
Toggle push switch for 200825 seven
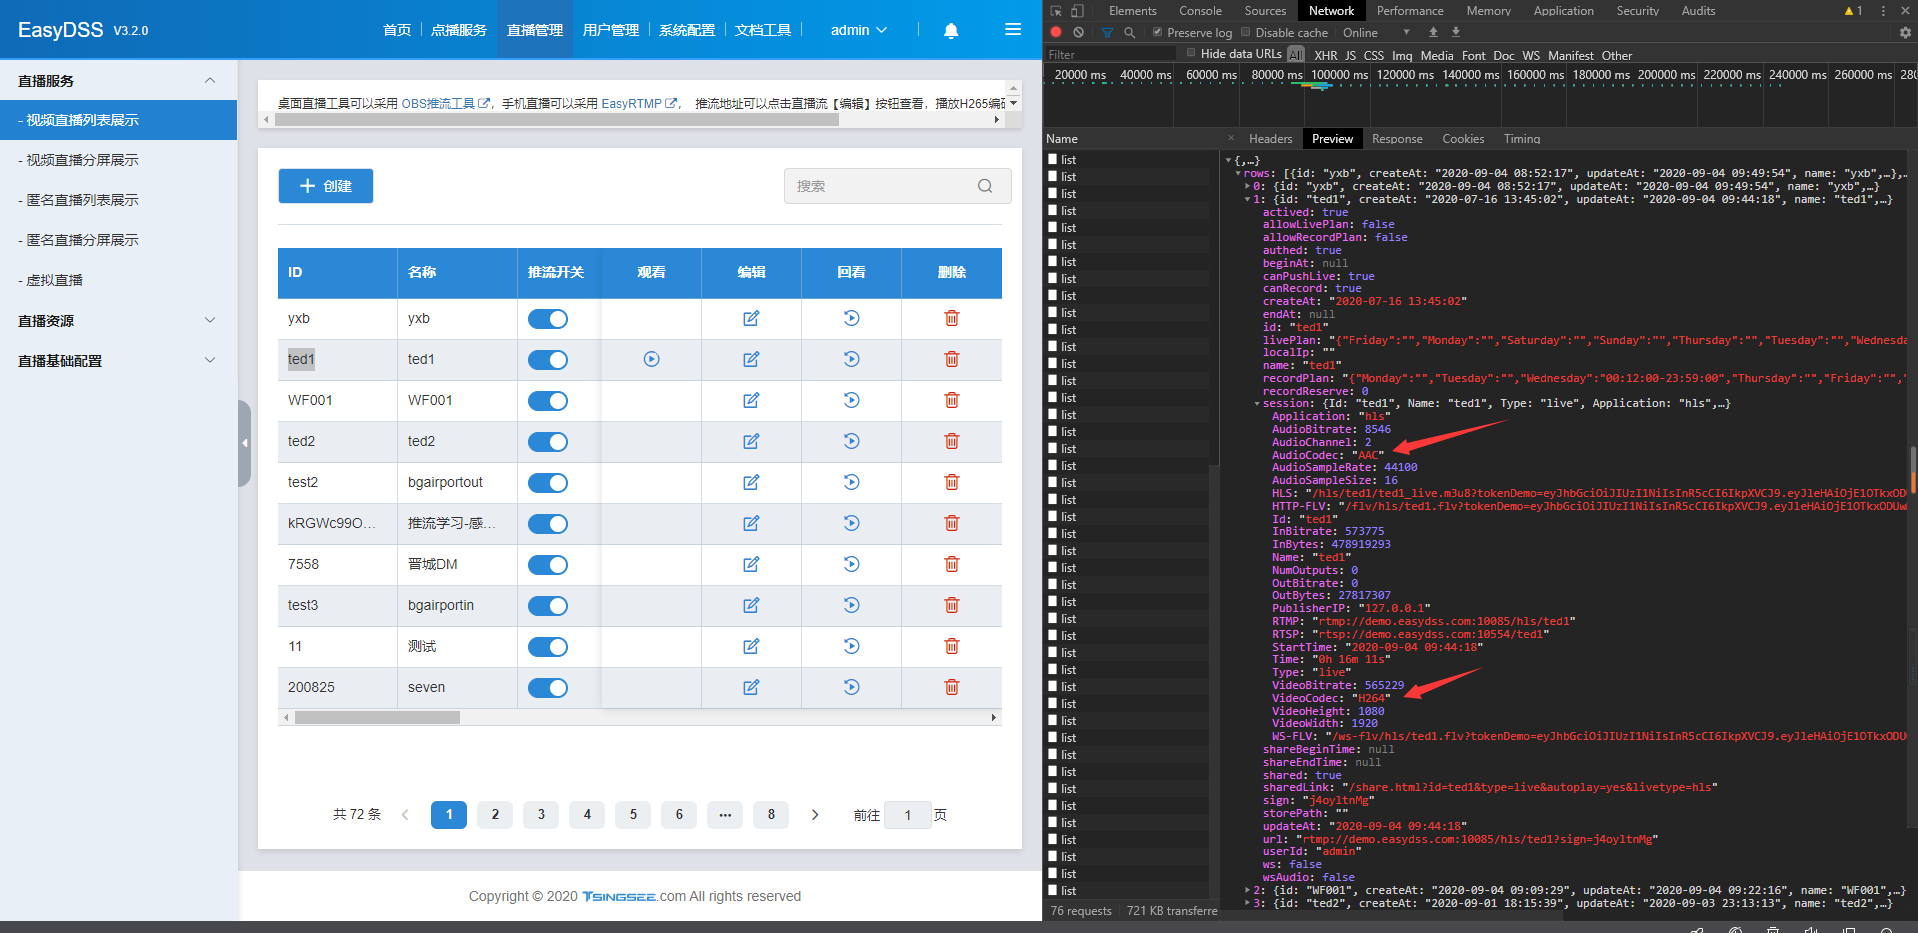pos(548,687)
